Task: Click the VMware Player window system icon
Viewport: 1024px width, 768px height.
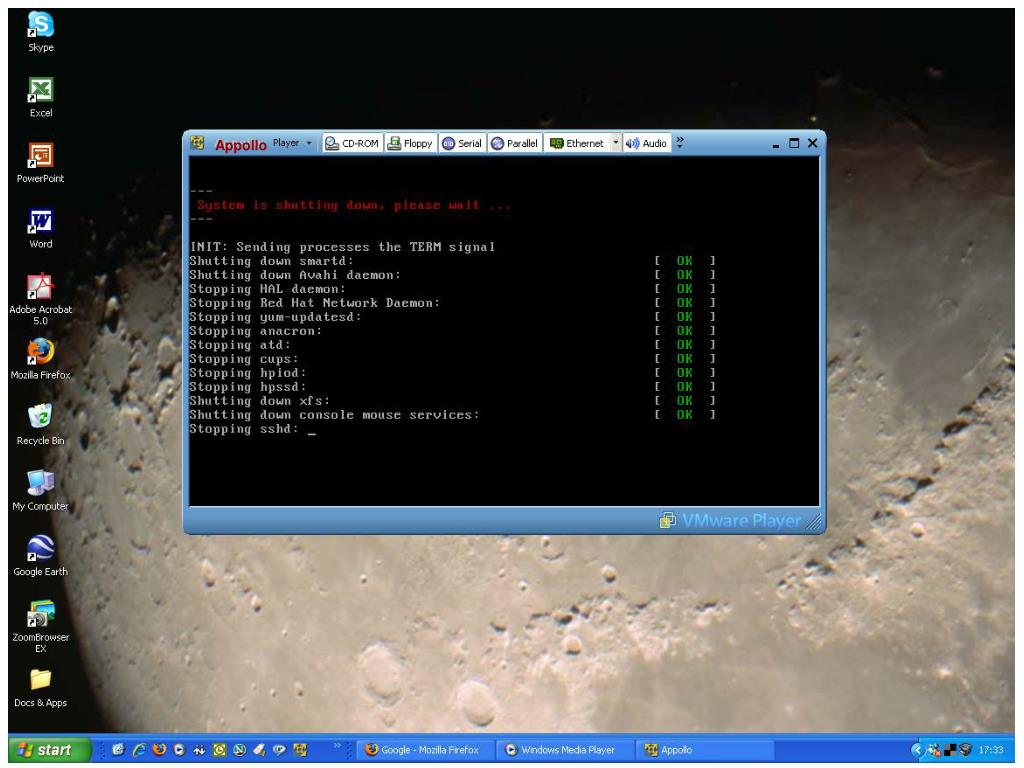Action: click(x=197, y=143)
